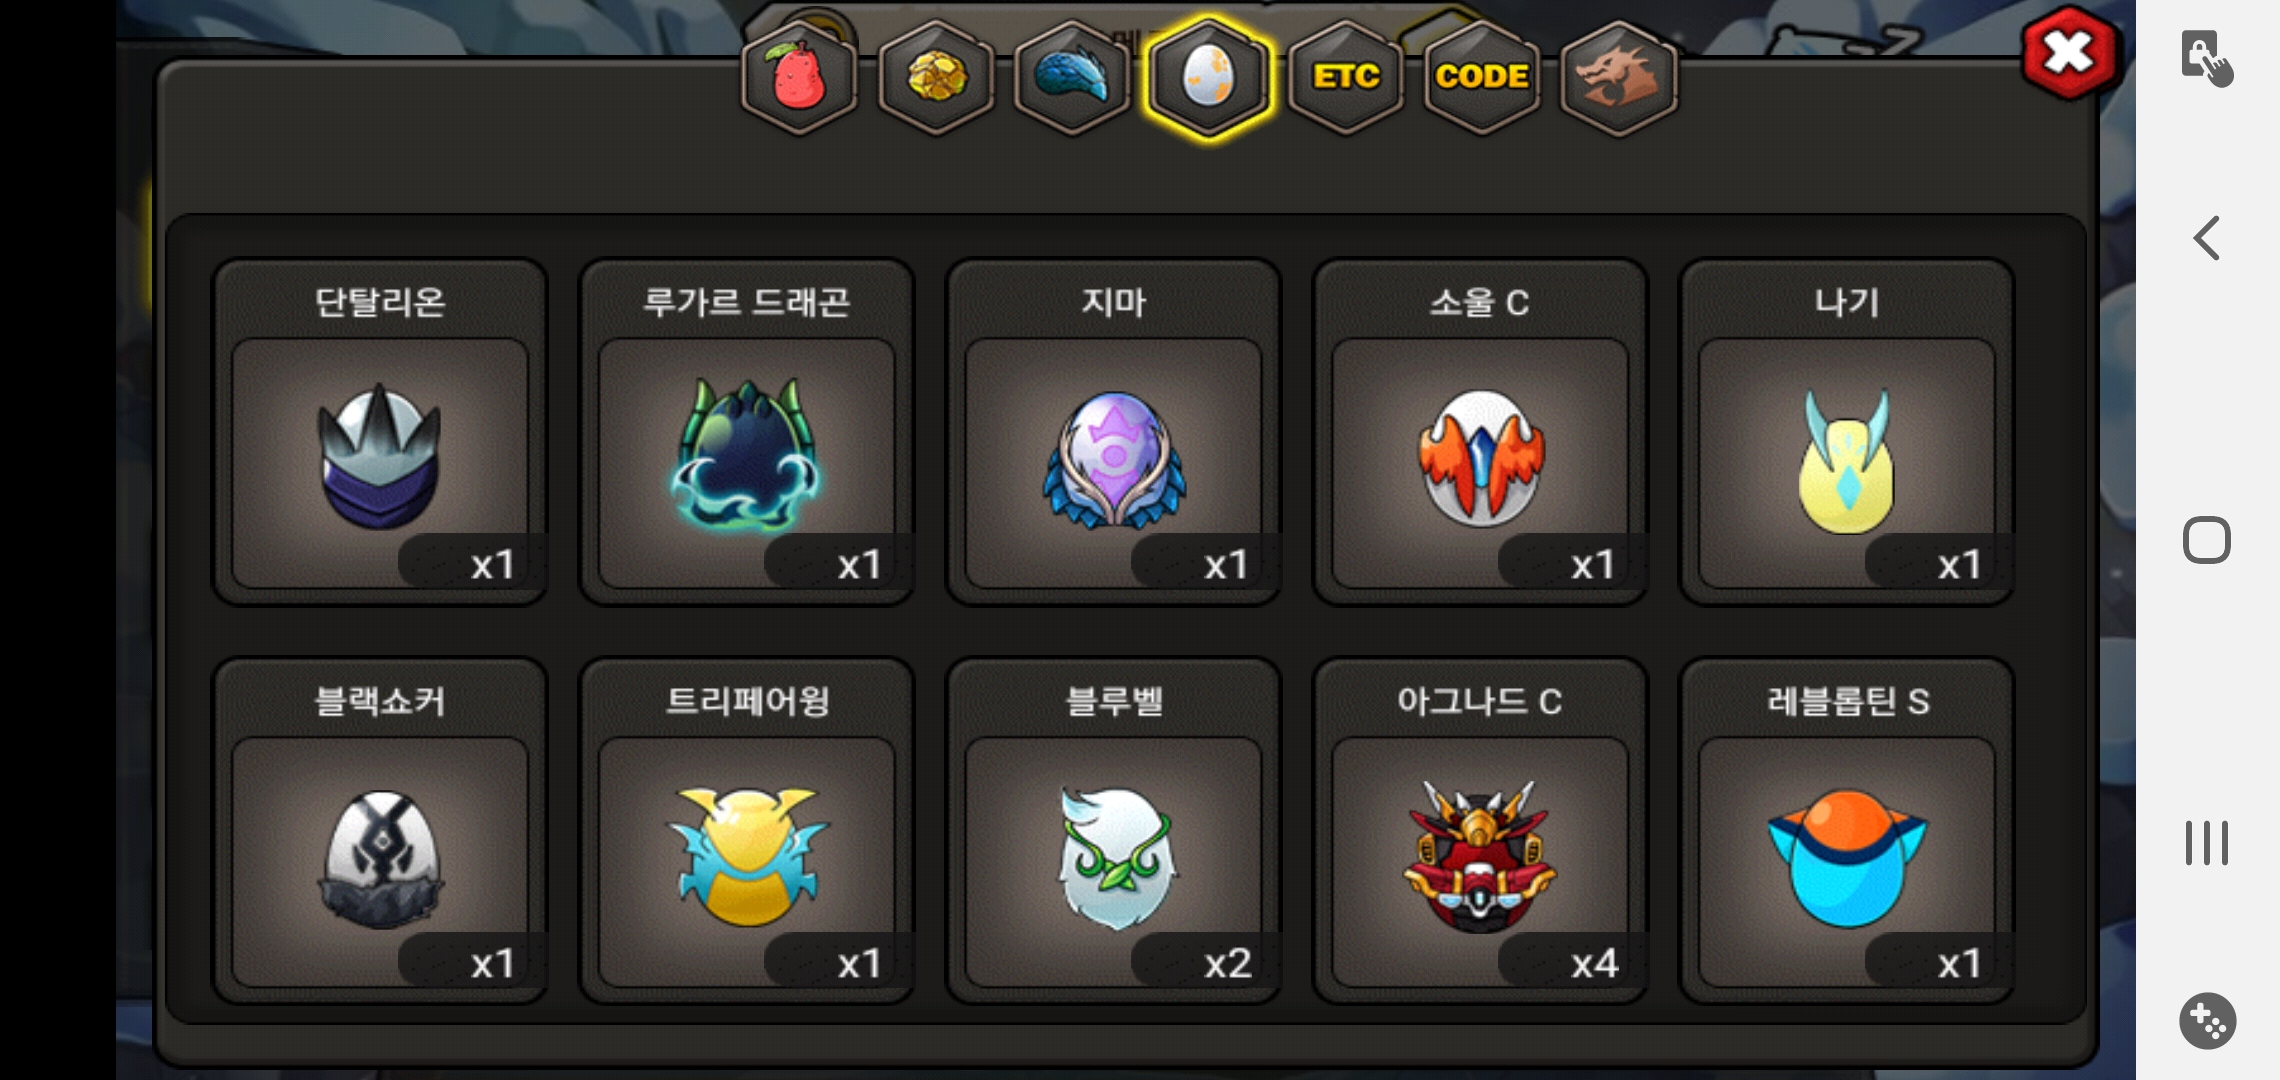The height and width of the screenshot is (1080, 2280).
Task: Open the game tools controller icon
Action: 2207,1021
